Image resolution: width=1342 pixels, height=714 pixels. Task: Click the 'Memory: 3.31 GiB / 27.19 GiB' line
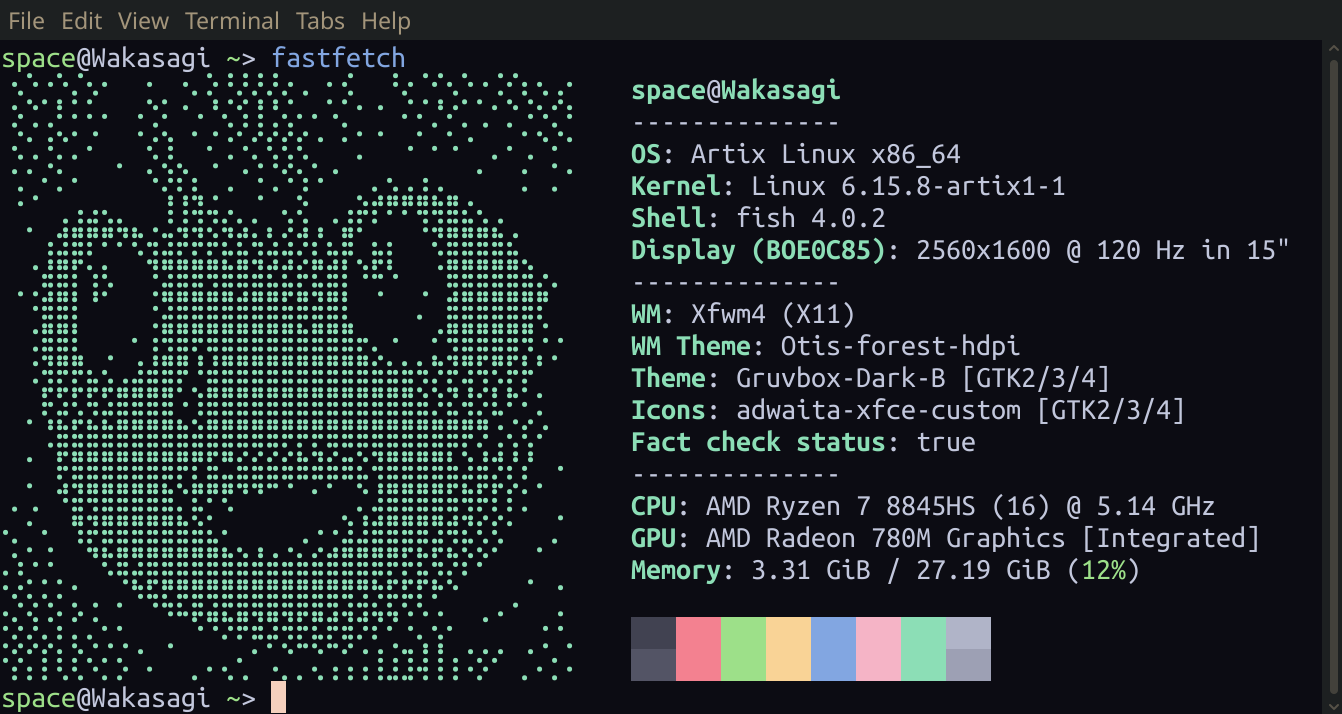(x=886, y=571)
